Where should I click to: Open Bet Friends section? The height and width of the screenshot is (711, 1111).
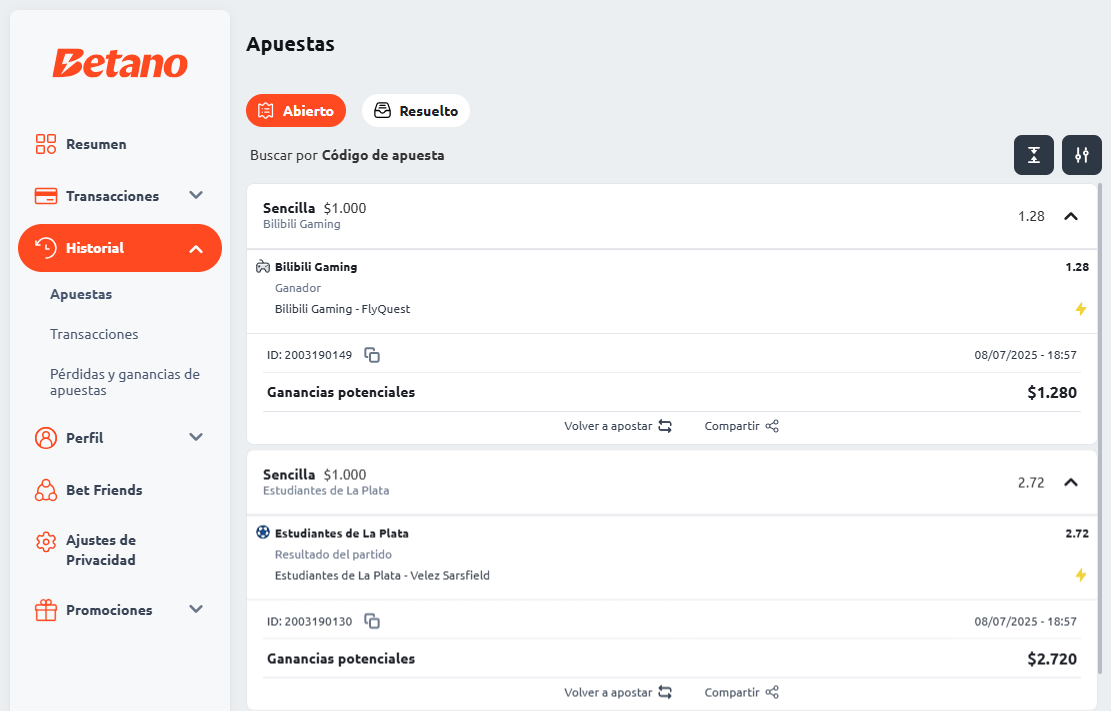tap(104, 490)
